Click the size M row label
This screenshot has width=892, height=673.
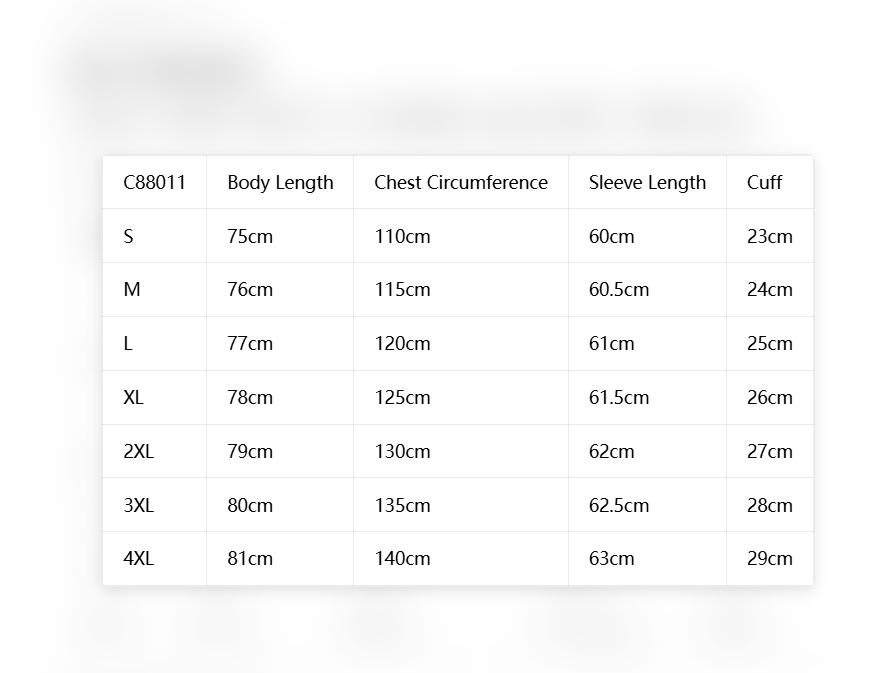tap(155, 289)
